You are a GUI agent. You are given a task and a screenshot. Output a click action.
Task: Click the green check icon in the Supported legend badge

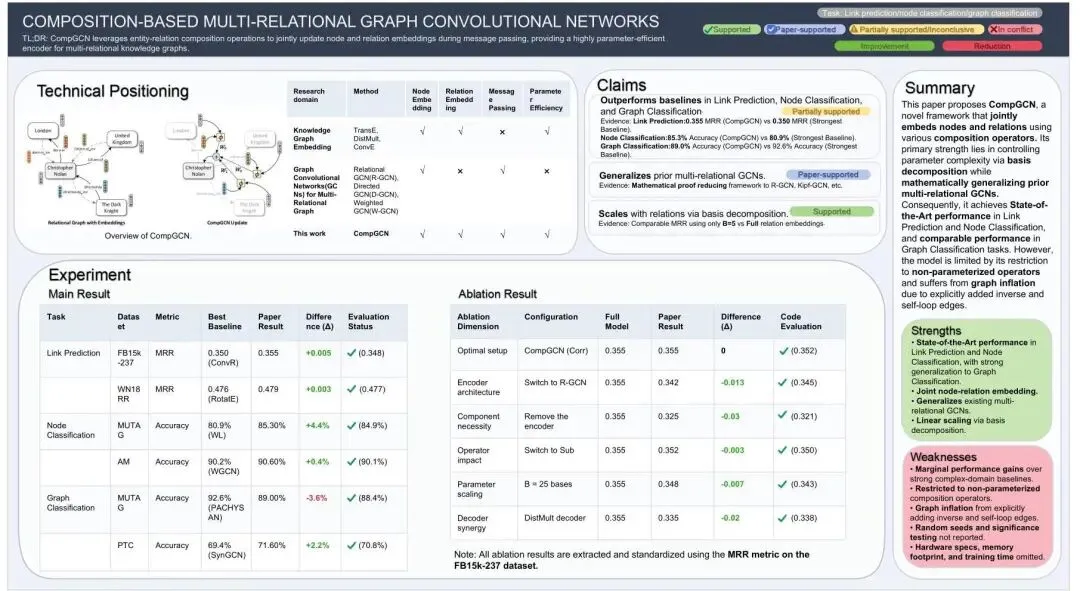click(x=708, y=30)
